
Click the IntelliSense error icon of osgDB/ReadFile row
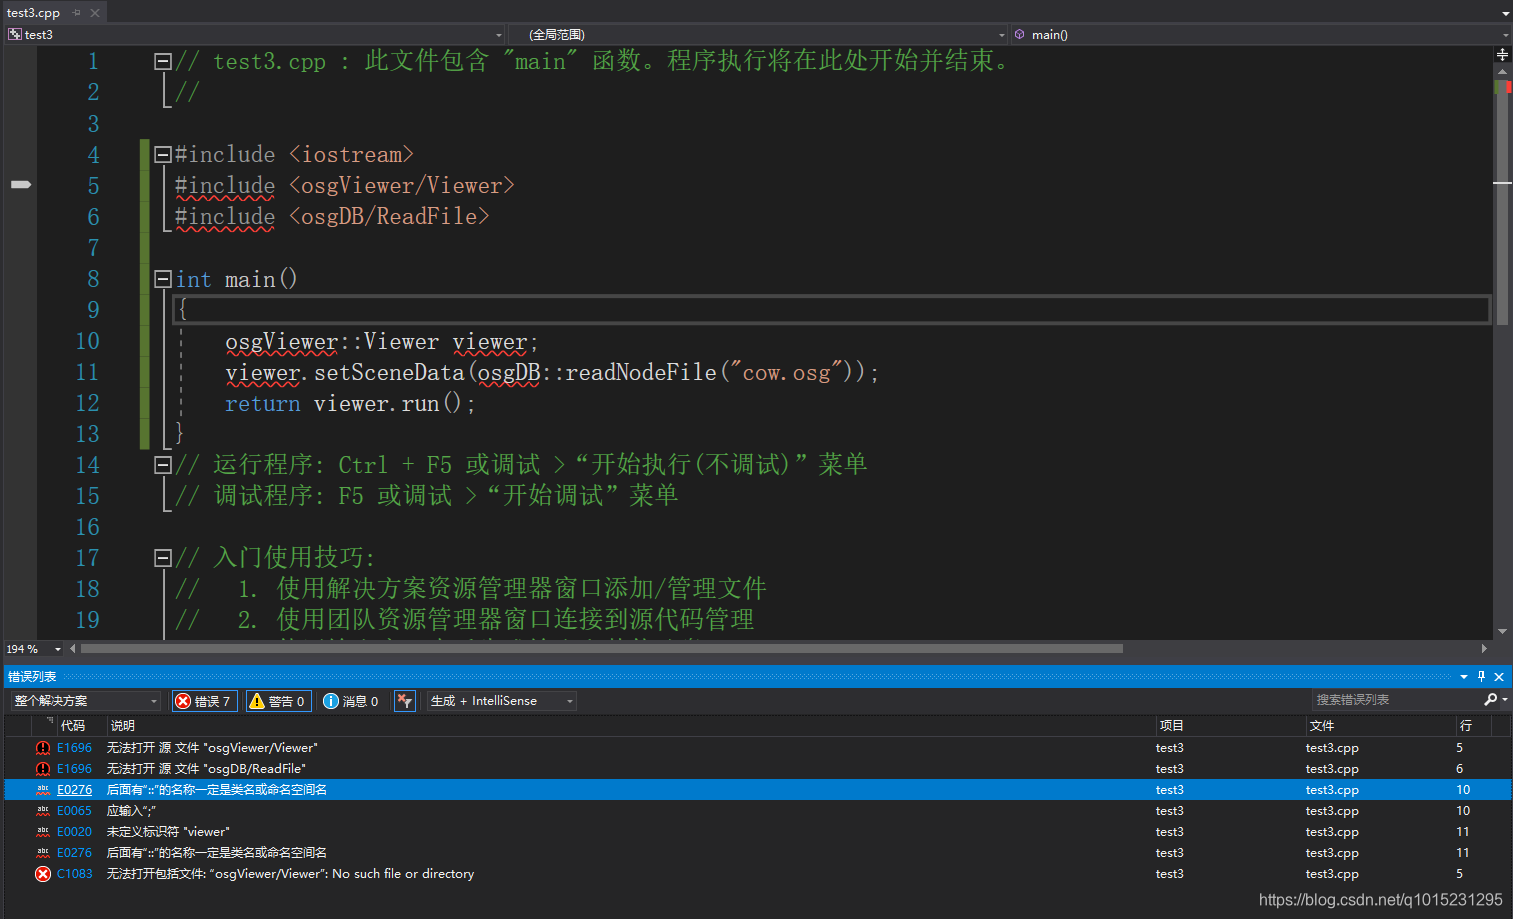[x=43, y=769]
